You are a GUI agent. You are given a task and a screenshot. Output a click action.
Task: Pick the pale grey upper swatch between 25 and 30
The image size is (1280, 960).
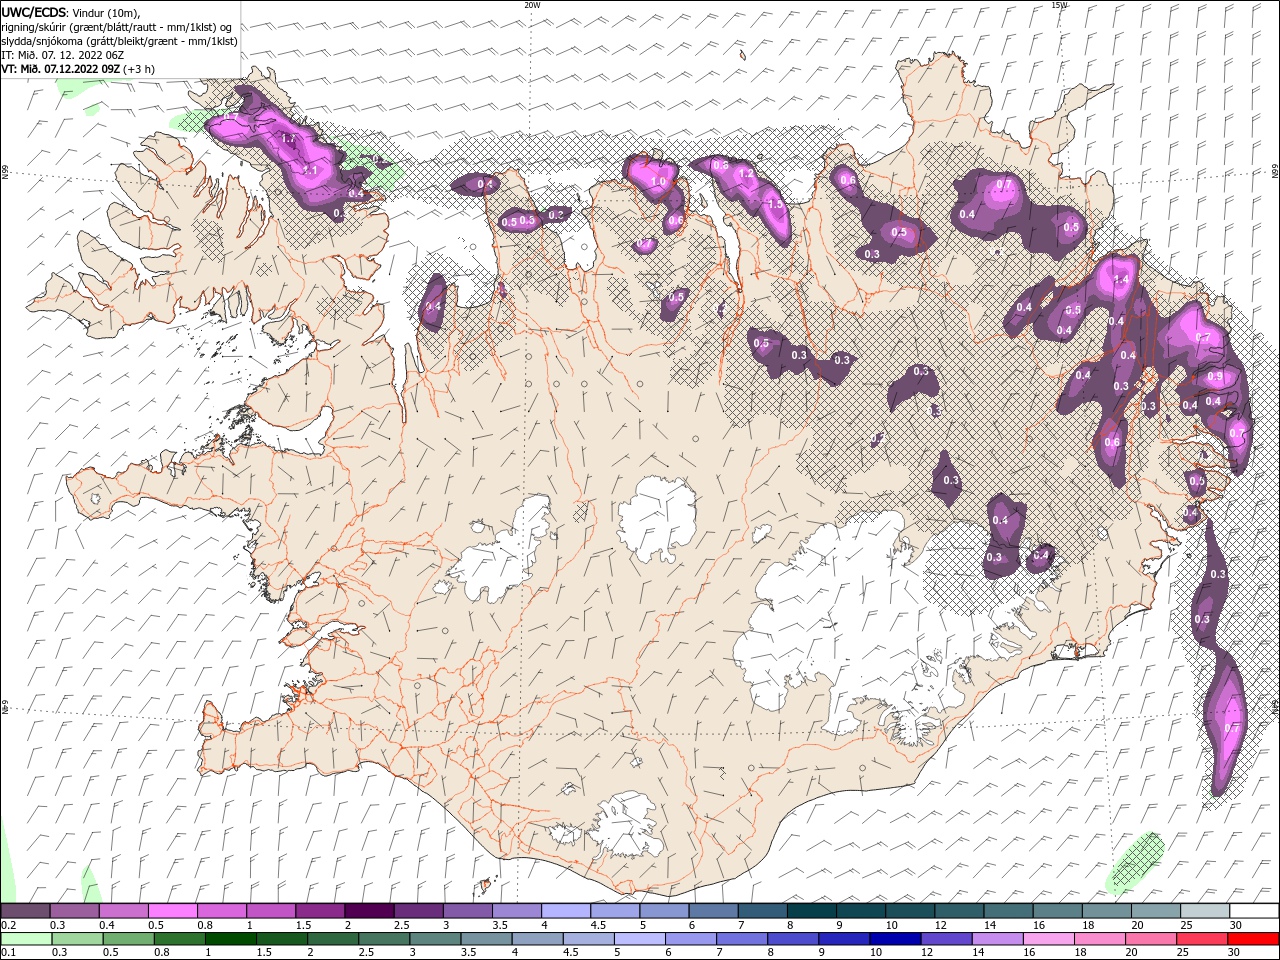click(x=1205, y=911)
